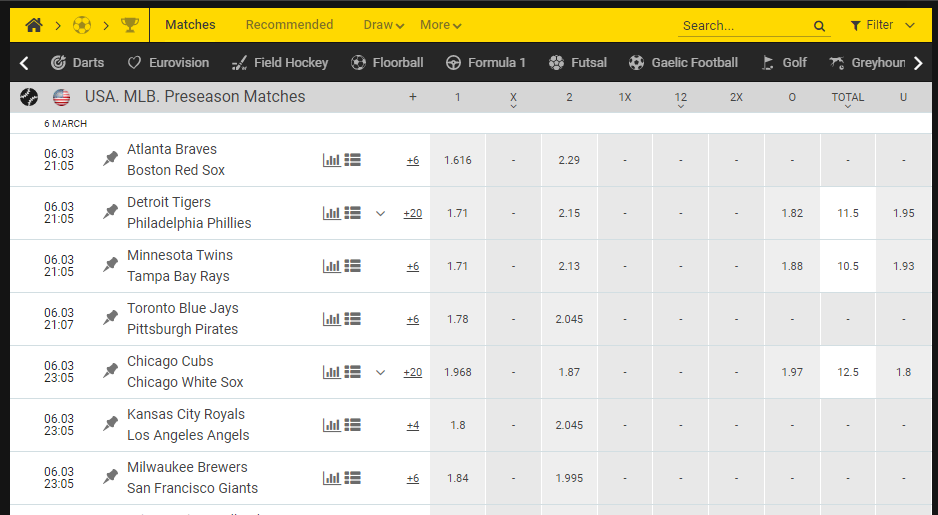This screenshot has width=938, height=515.
Task: Select Field Hockey sport
Action: pyautogui.click(x=280, y=62)
